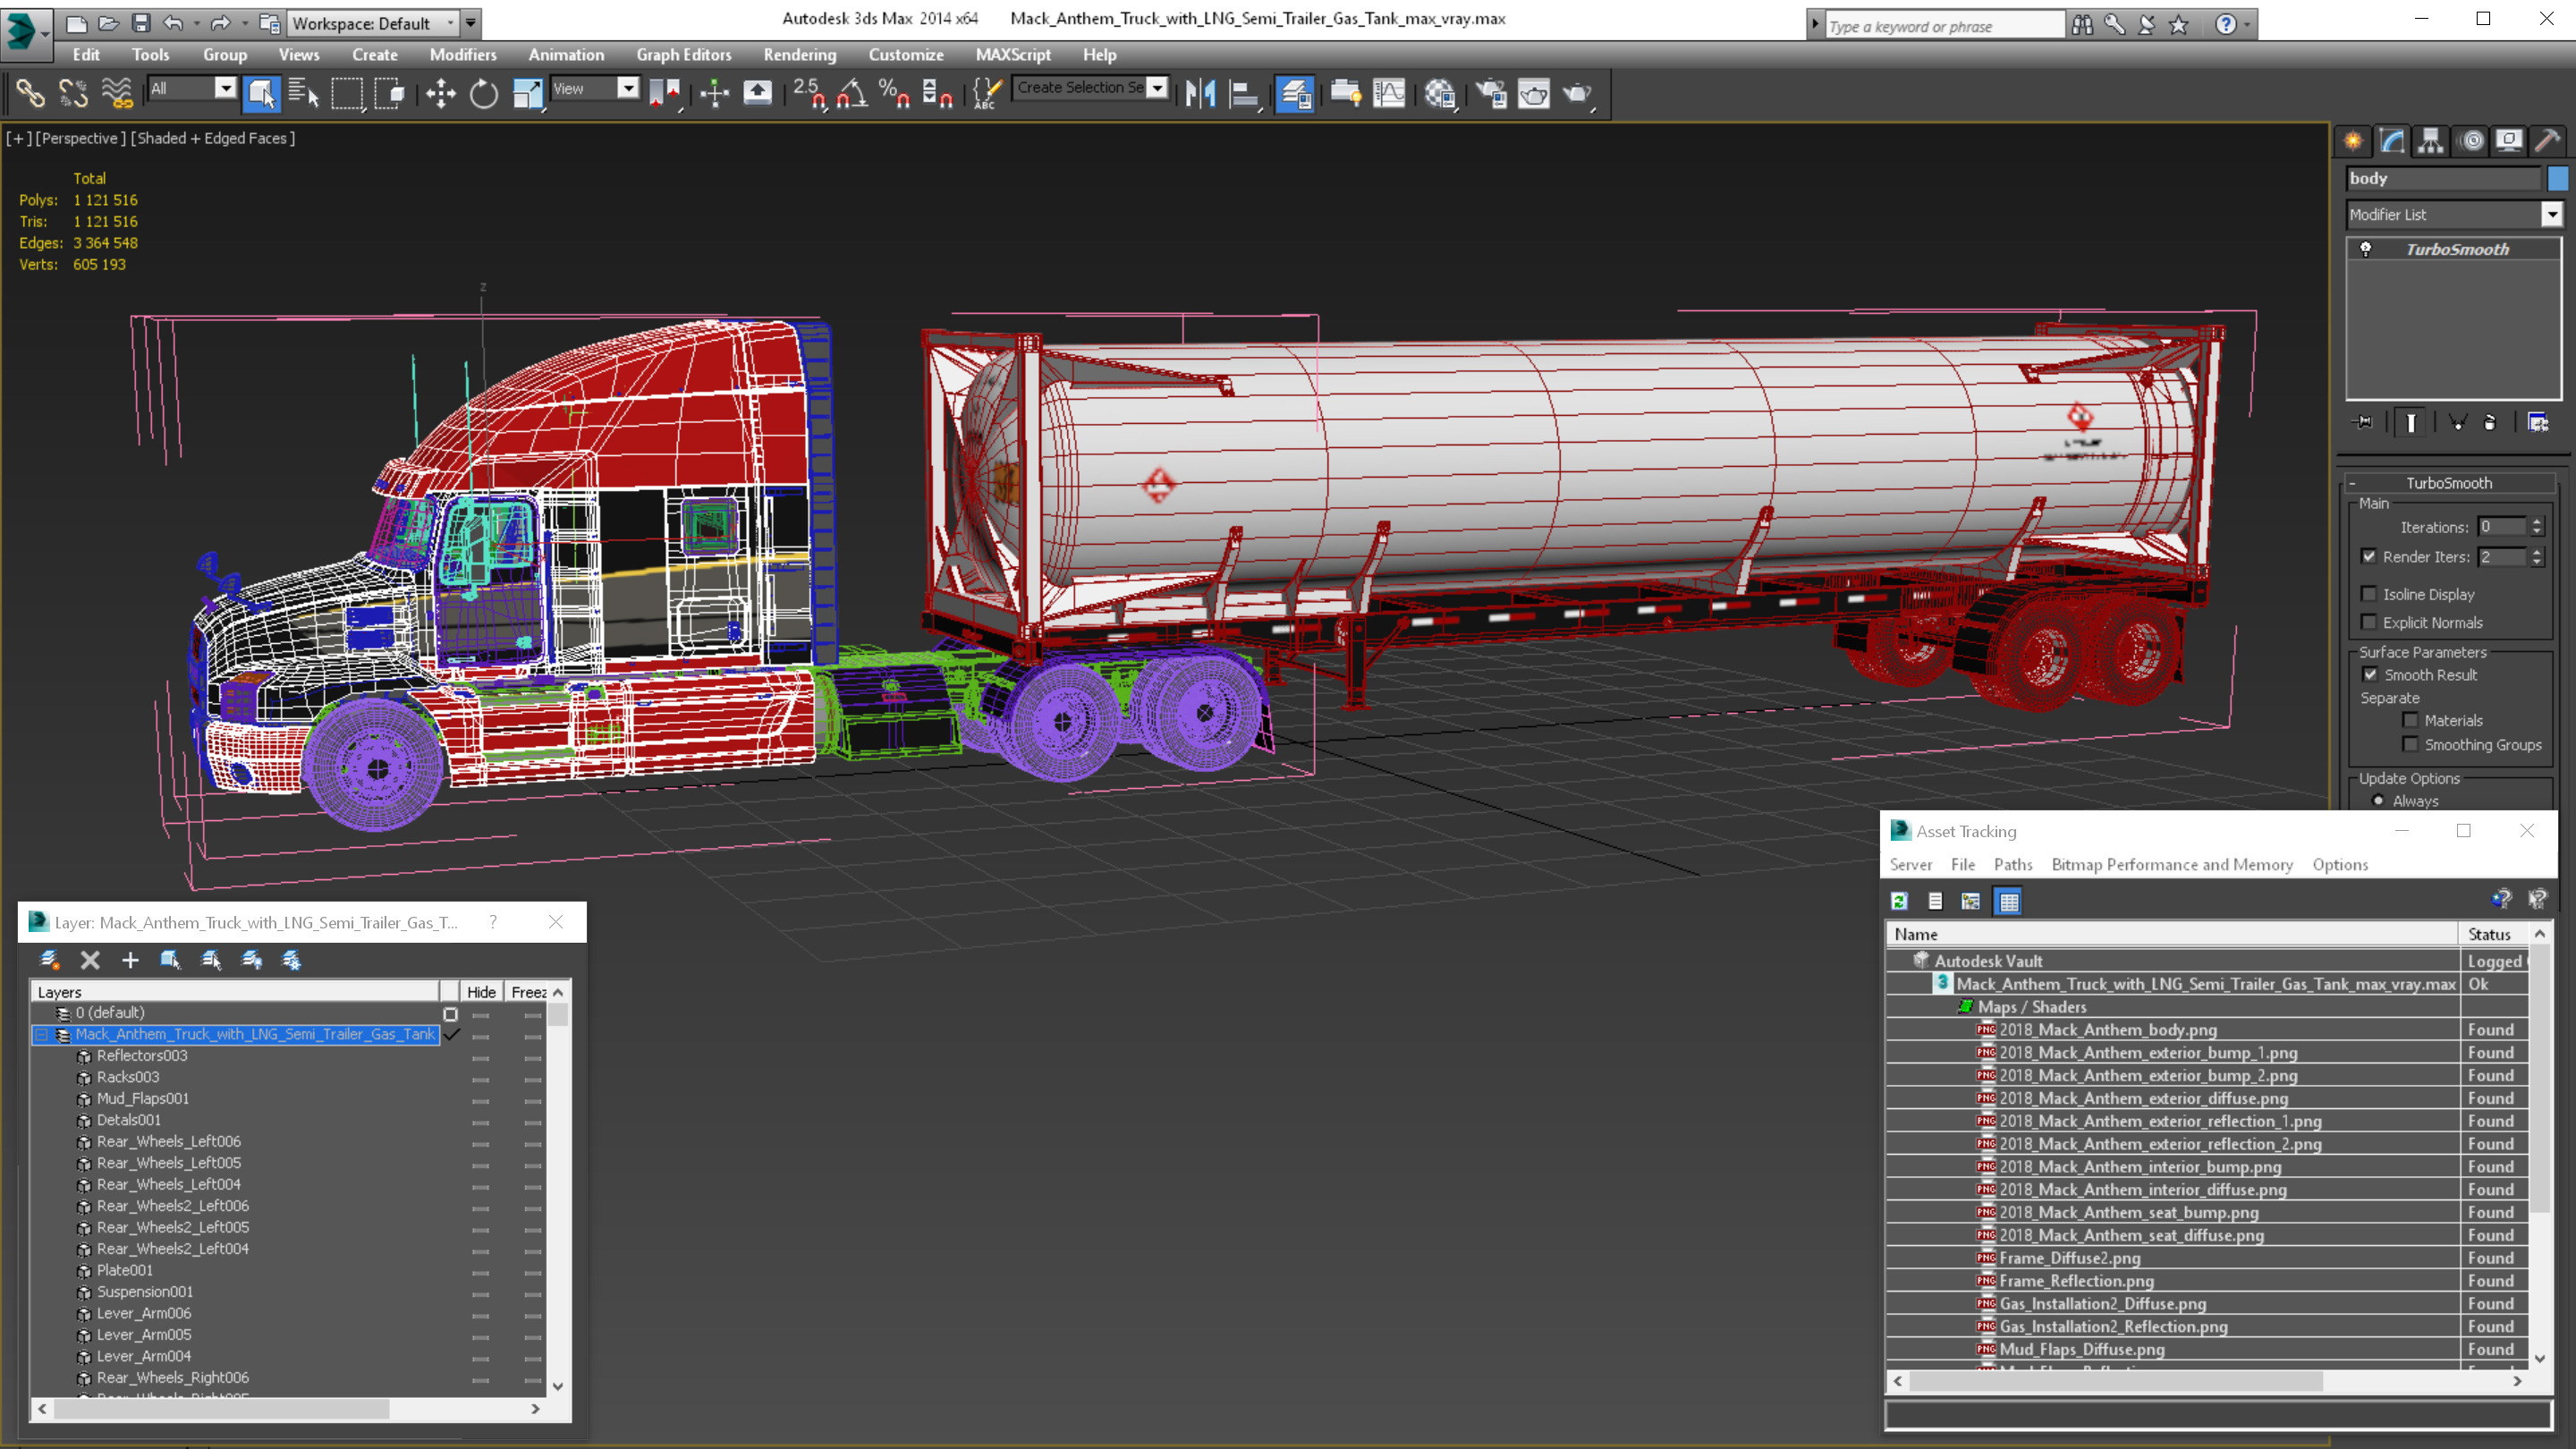This screenshot has height=1449, width=2576.
Task: Open the MAXScript menu
Action: click(x=1013, y=55)
